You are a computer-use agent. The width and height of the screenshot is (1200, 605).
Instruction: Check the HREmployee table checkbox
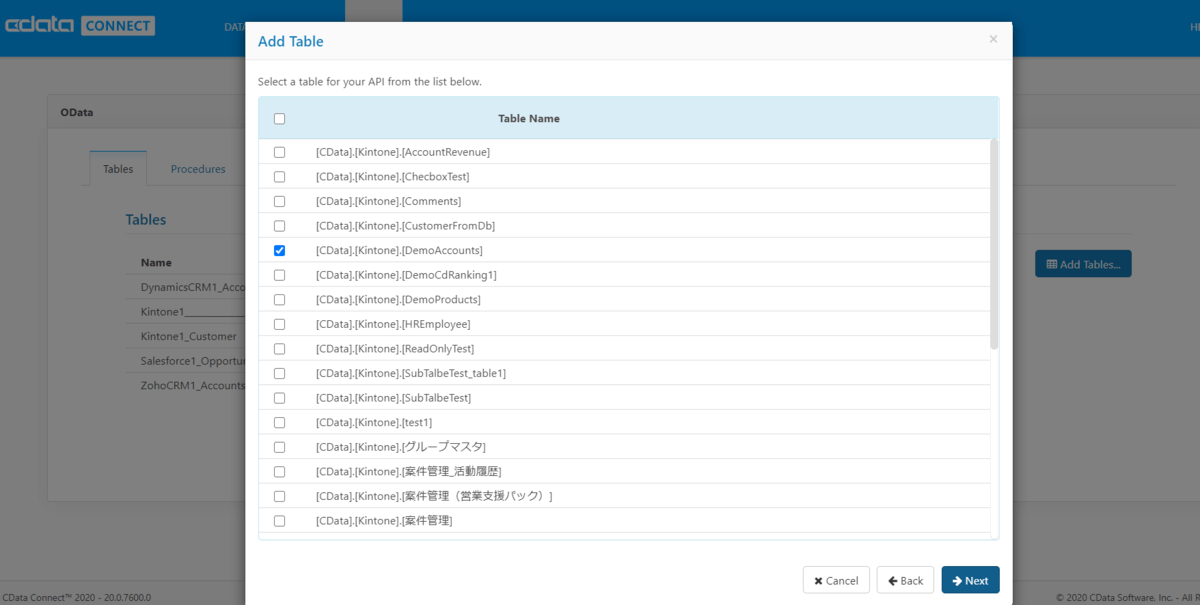coord(279,324)
